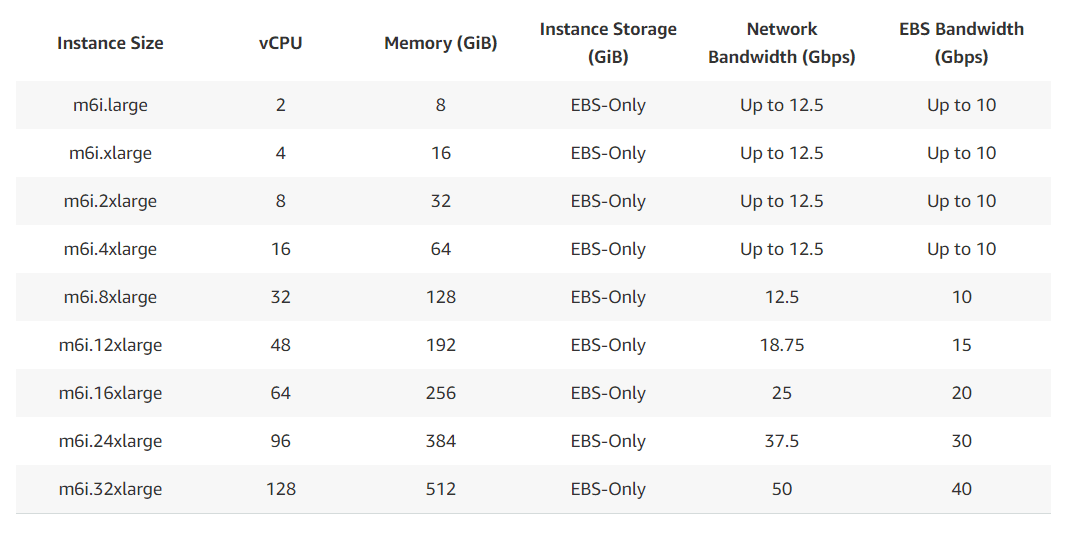This screenshot has height=535, width=1066.
Task: Click the Network Bandwidth (Gbps) header
Action: [x=782, y=43]
